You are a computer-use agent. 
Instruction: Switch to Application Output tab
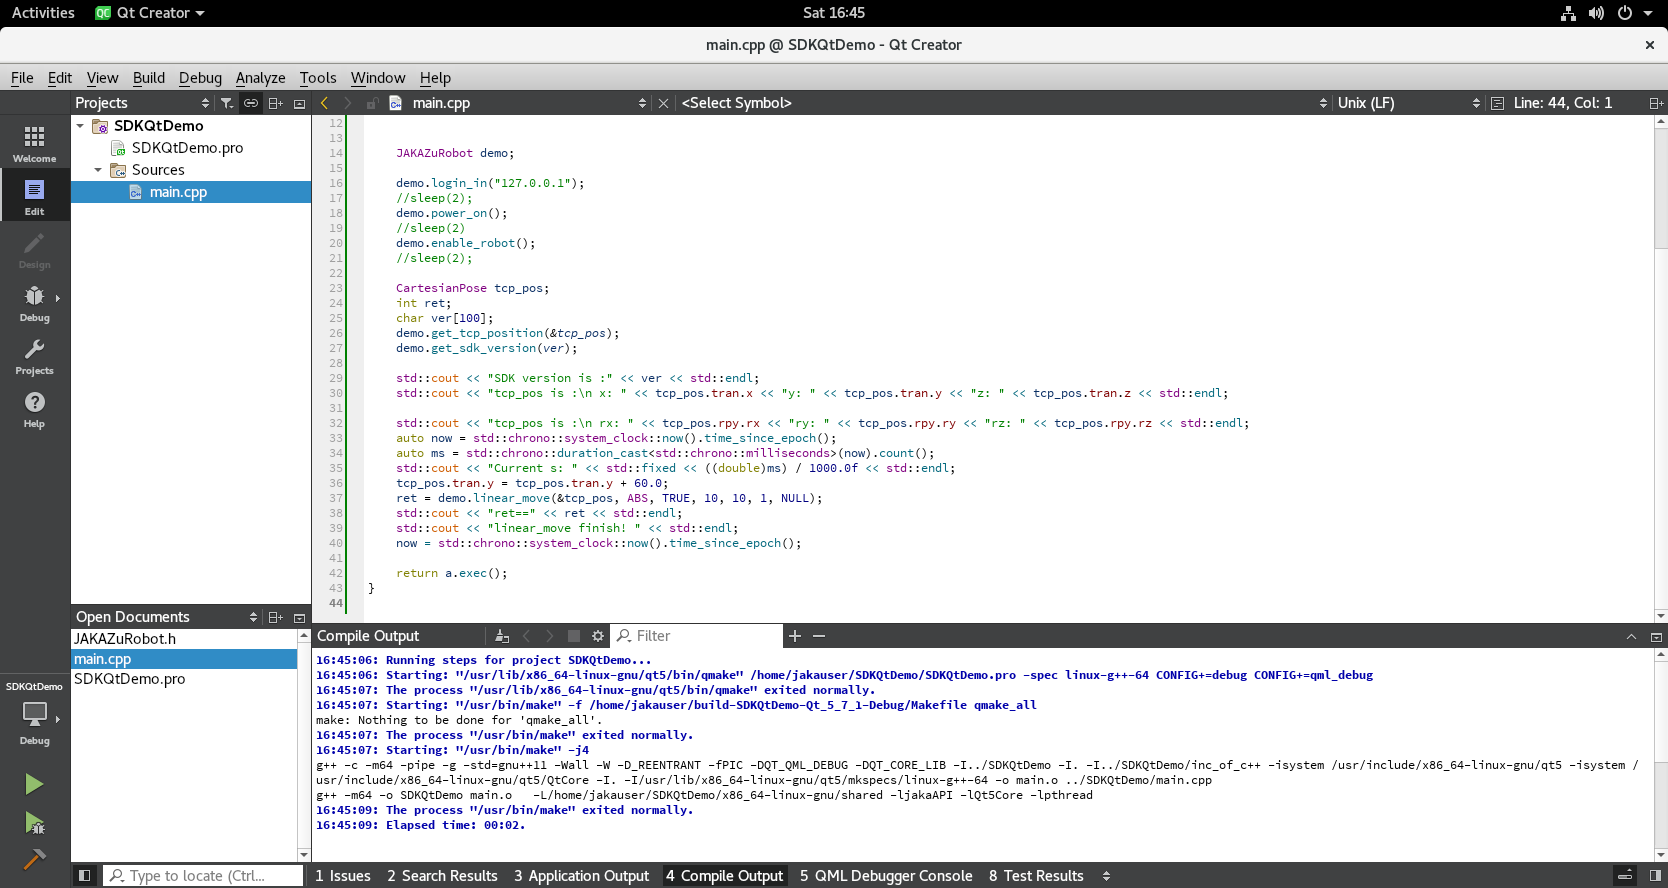tap(581, 876)
